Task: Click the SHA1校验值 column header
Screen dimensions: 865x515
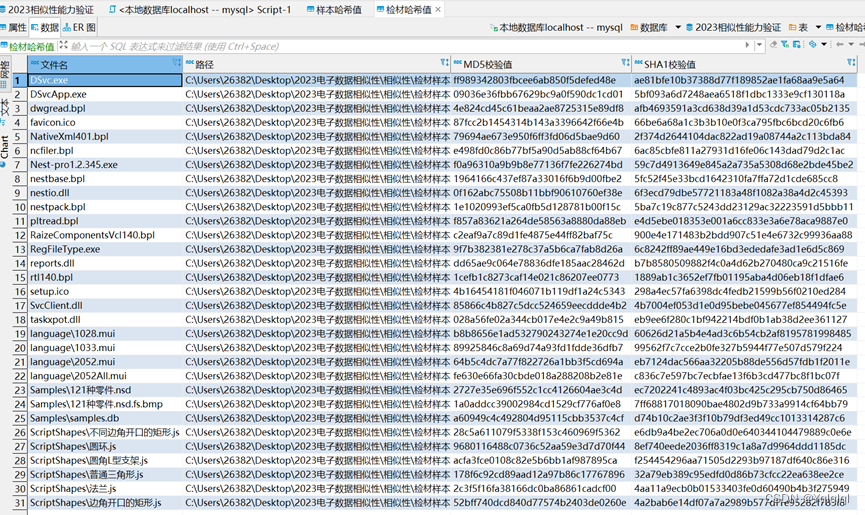Action: tap(745, 65)
